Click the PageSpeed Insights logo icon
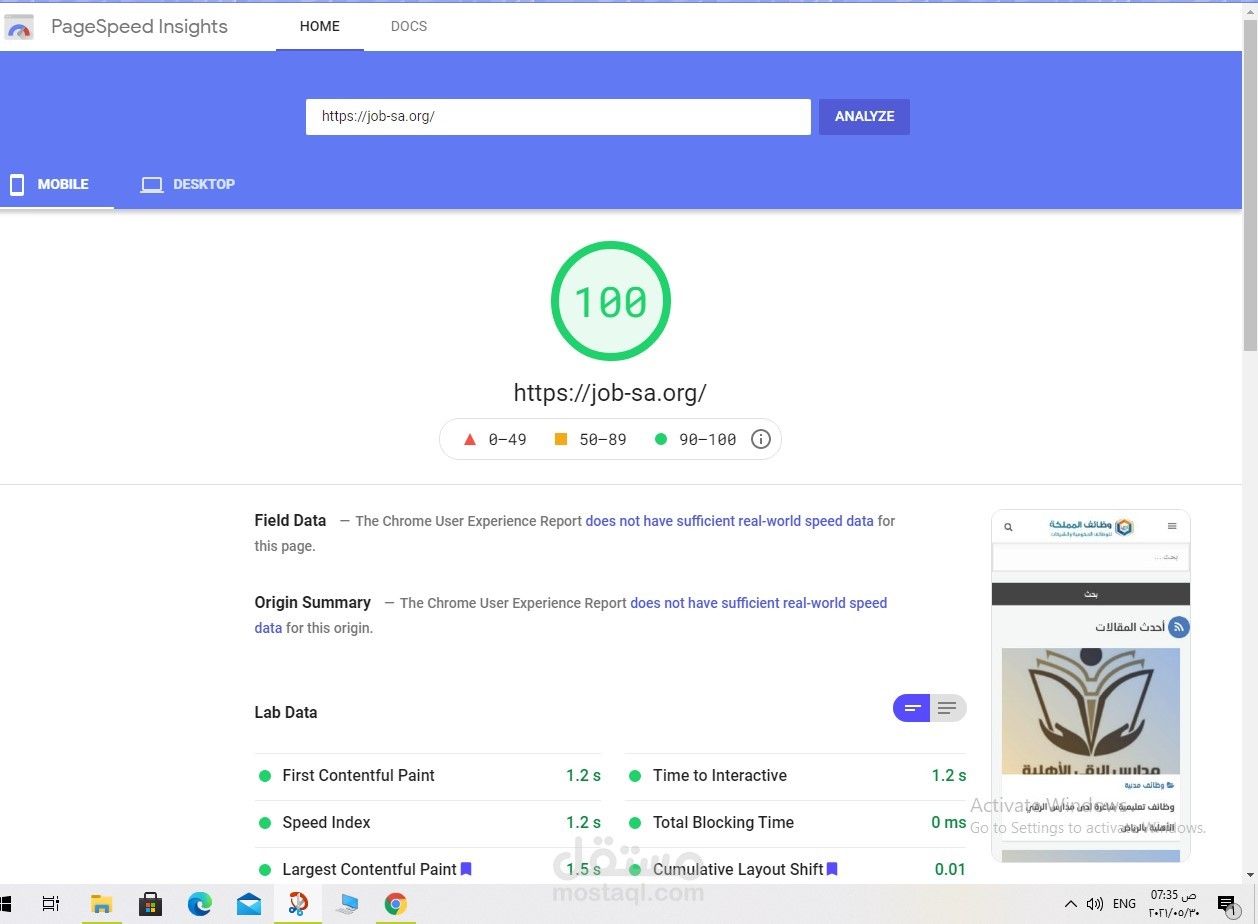The height and width of the screenshot is (924, 1258). 19,26
